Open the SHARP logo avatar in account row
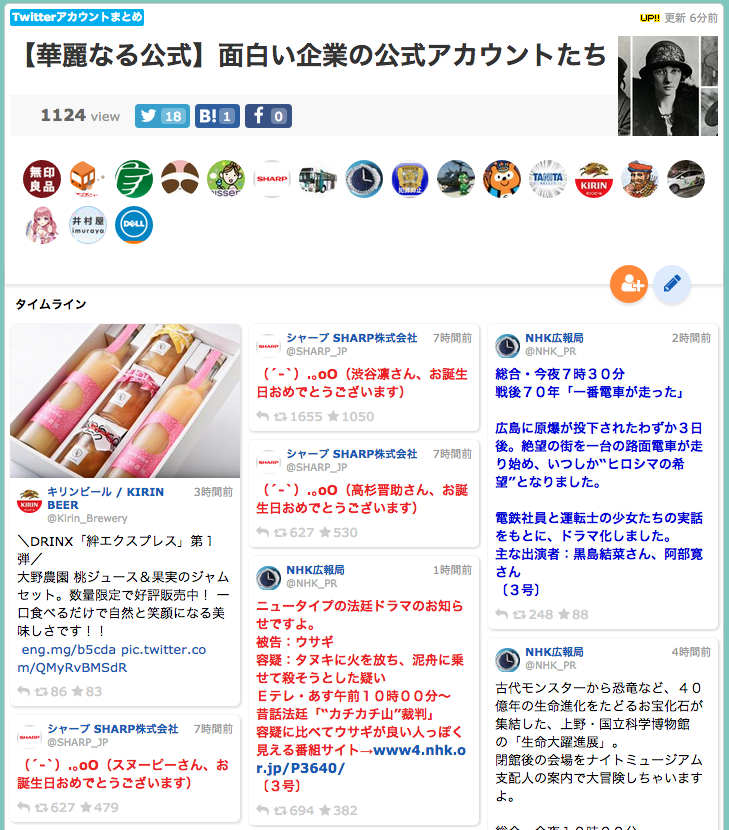Screen dimensions: 729x830 (x=272, y=179)
